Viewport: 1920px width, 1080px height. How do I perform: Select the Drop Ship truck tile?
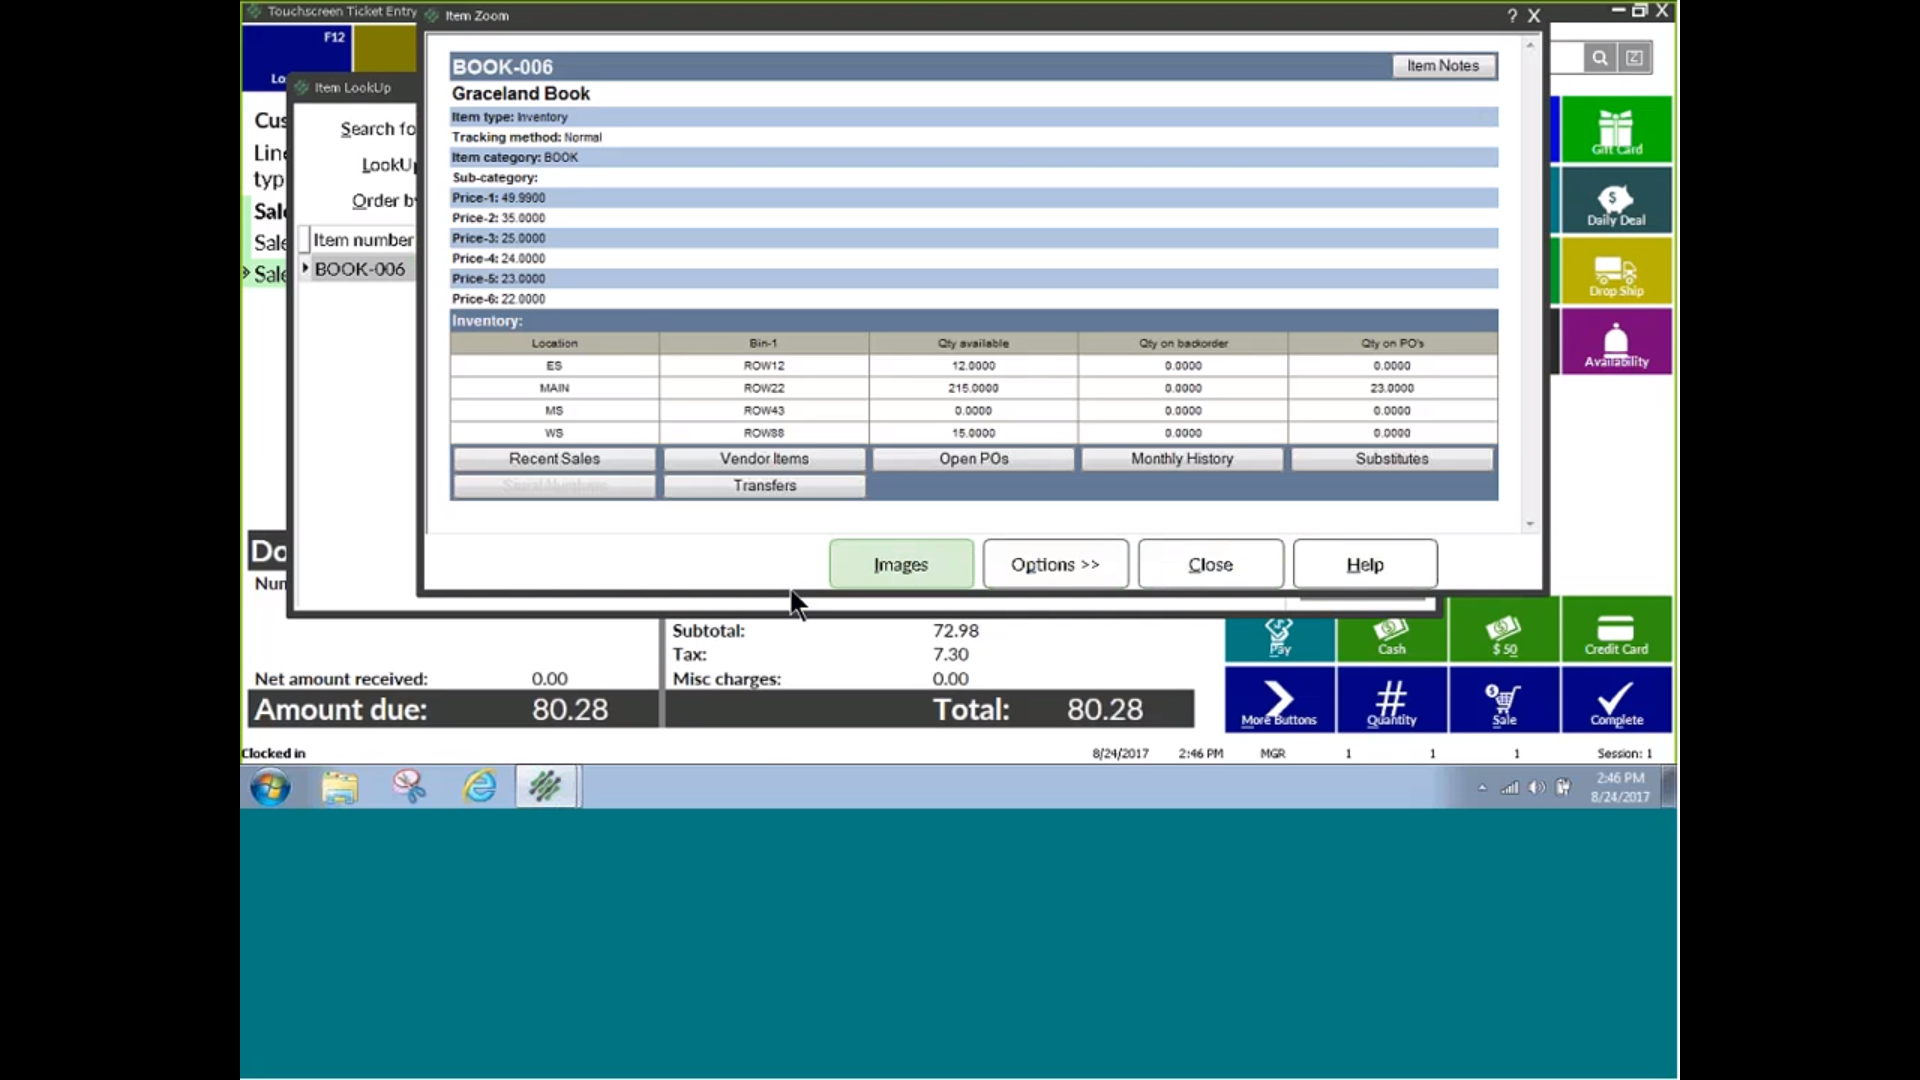pyautogui.click(x=1616, y=272)
